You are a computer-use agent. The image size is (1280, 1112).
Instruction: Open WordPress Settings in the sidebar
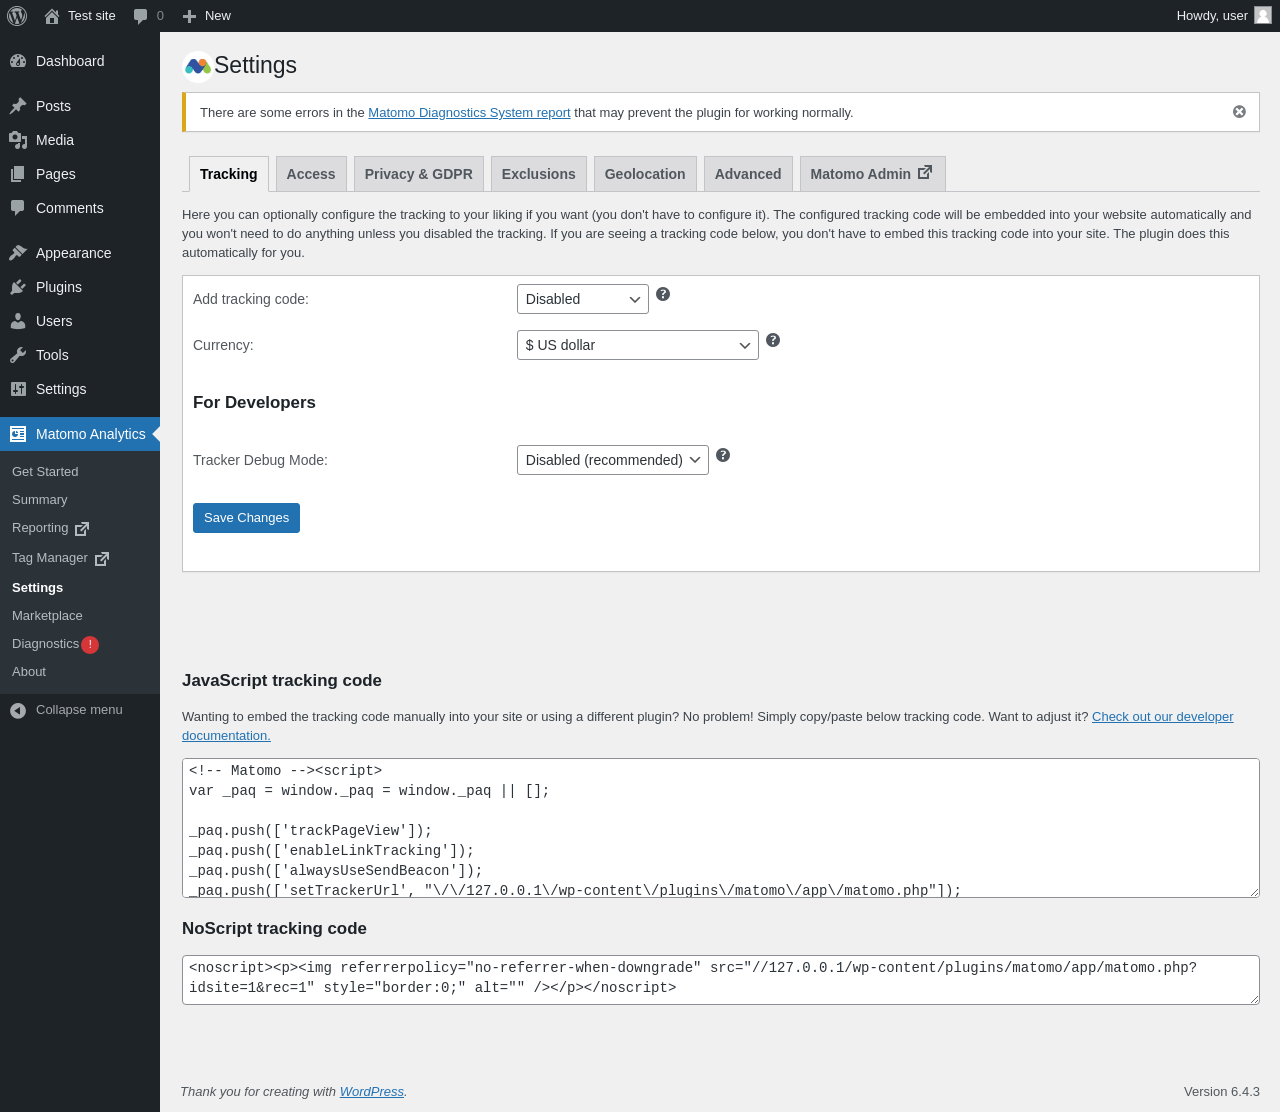[80, 389]
